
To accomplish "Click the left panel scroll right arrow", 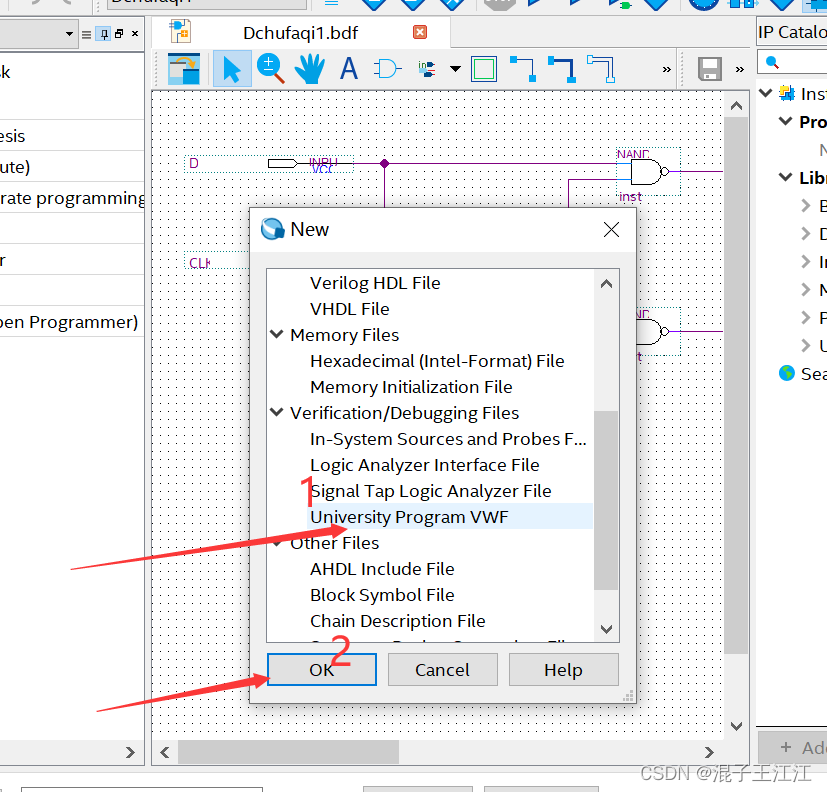I will 130,752.
